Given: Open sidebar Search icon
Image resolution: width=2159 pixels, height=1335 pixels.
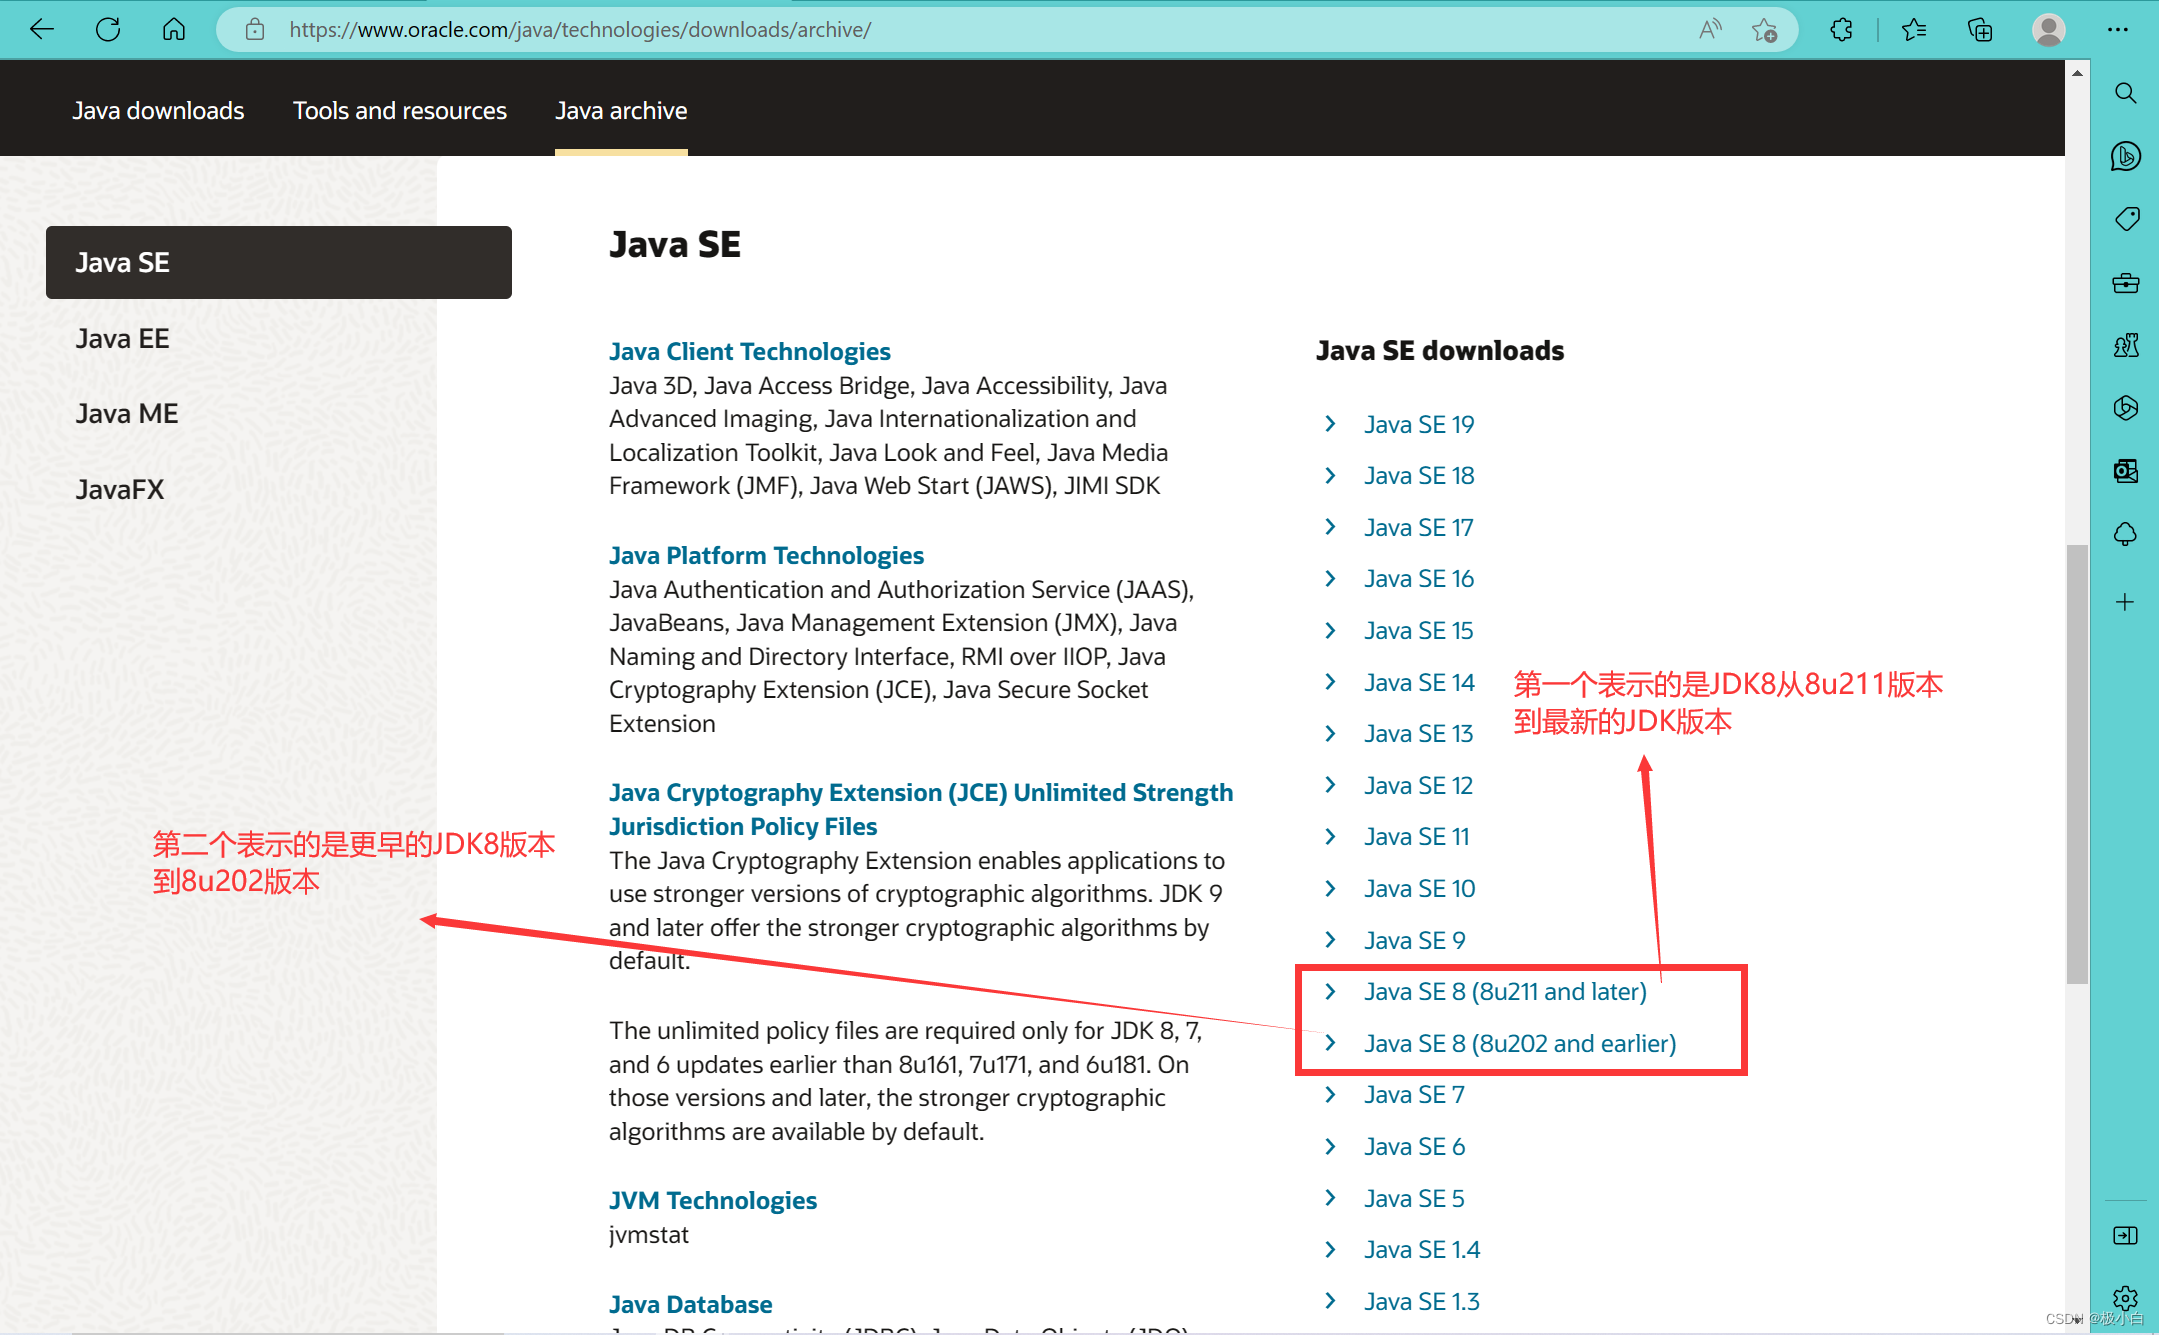Looking at the screenshot, I should [x=2125, y=93].
